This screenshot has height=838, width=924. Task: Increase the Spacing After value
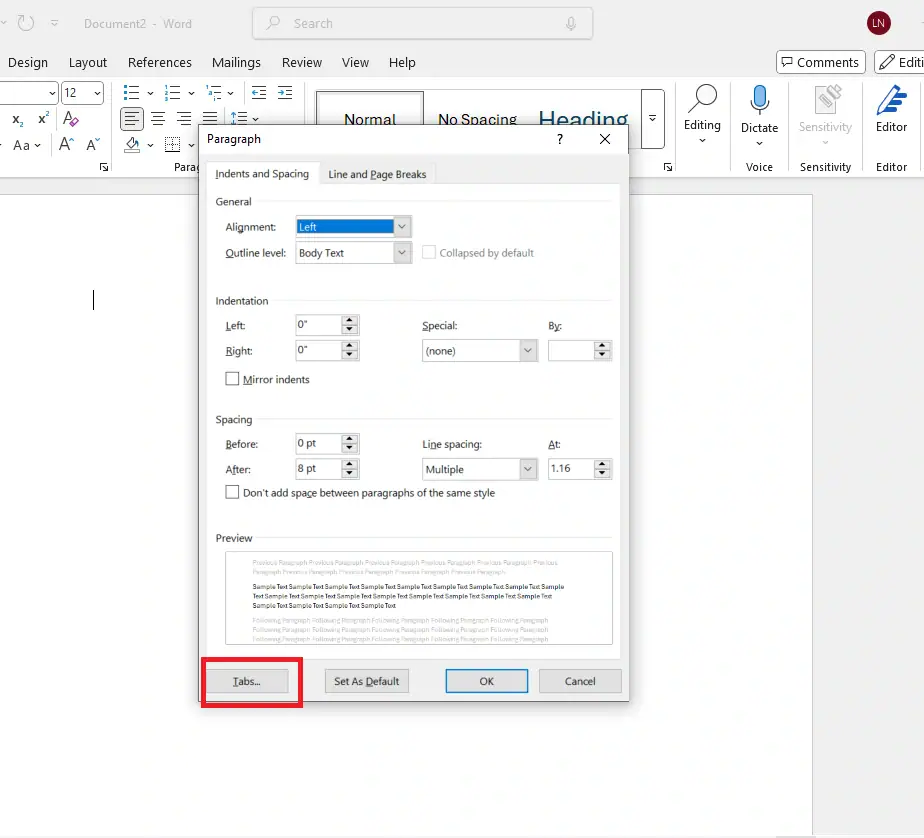349,464
